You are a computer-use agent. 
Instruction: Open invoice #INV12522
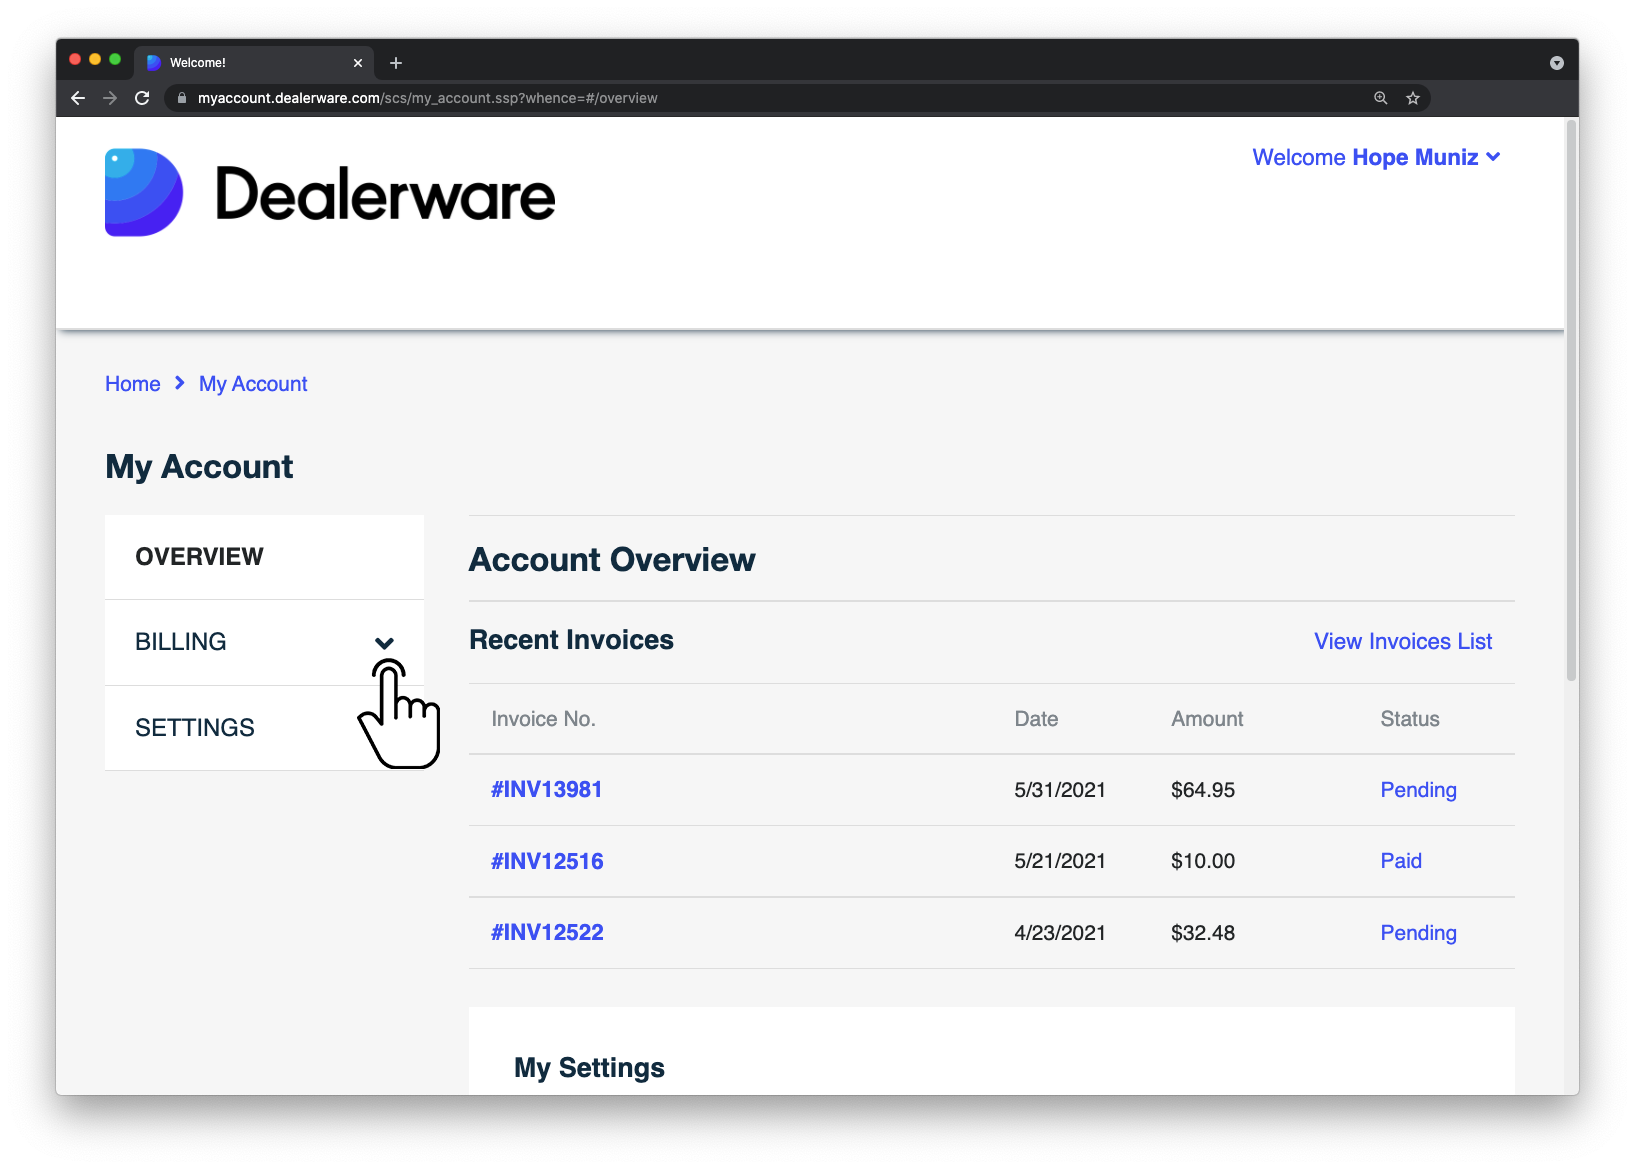(x=547, y=933)
